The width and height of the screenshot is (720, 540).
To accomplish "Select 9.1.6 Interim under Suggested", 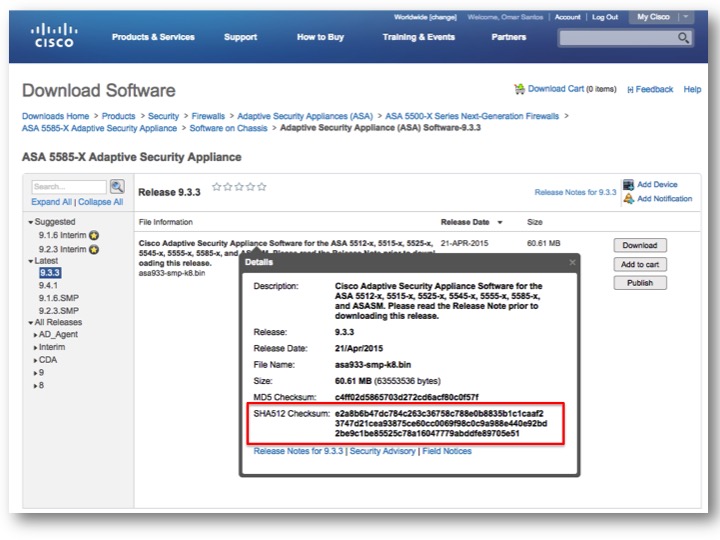I will coord(62,236).
